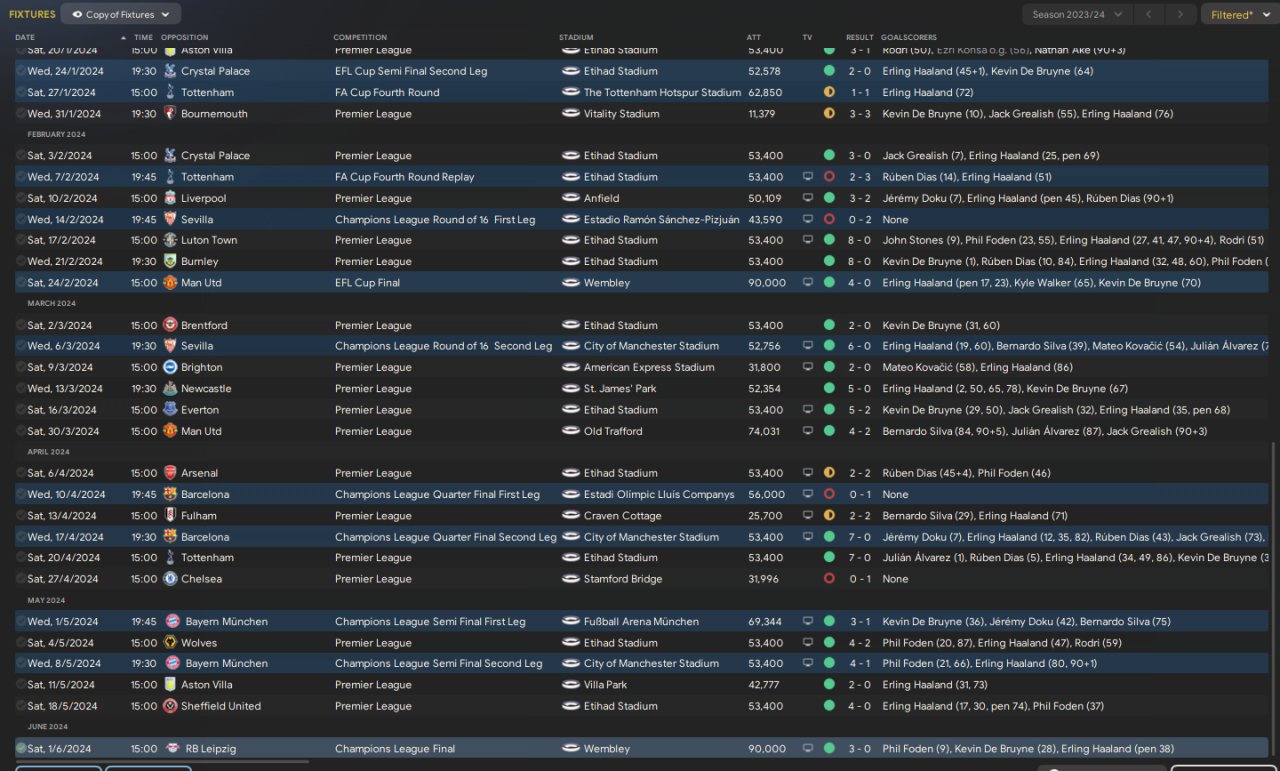Viewport: 1280px width, 771px height.
Task: Click the Sheffield United club badge
Action: pos(170,706)
